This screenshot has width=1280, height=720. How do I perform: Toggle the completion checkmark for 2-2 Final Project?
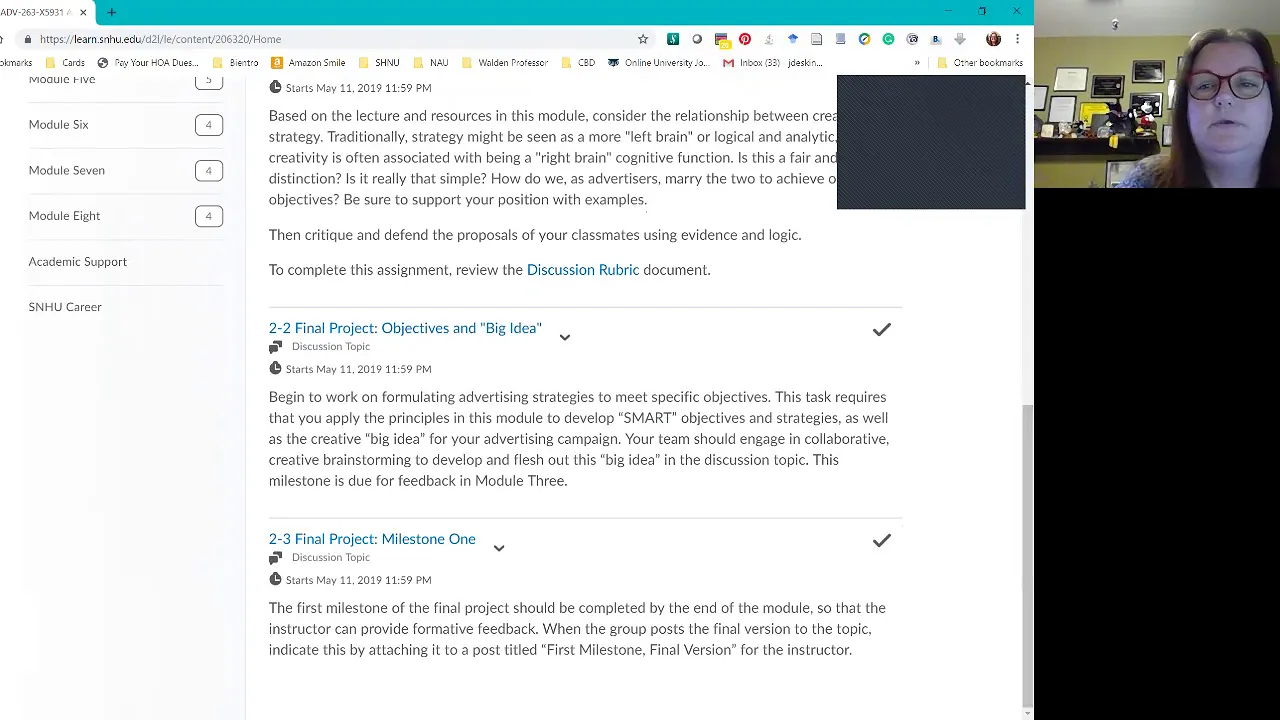click(x=881, y=329)
